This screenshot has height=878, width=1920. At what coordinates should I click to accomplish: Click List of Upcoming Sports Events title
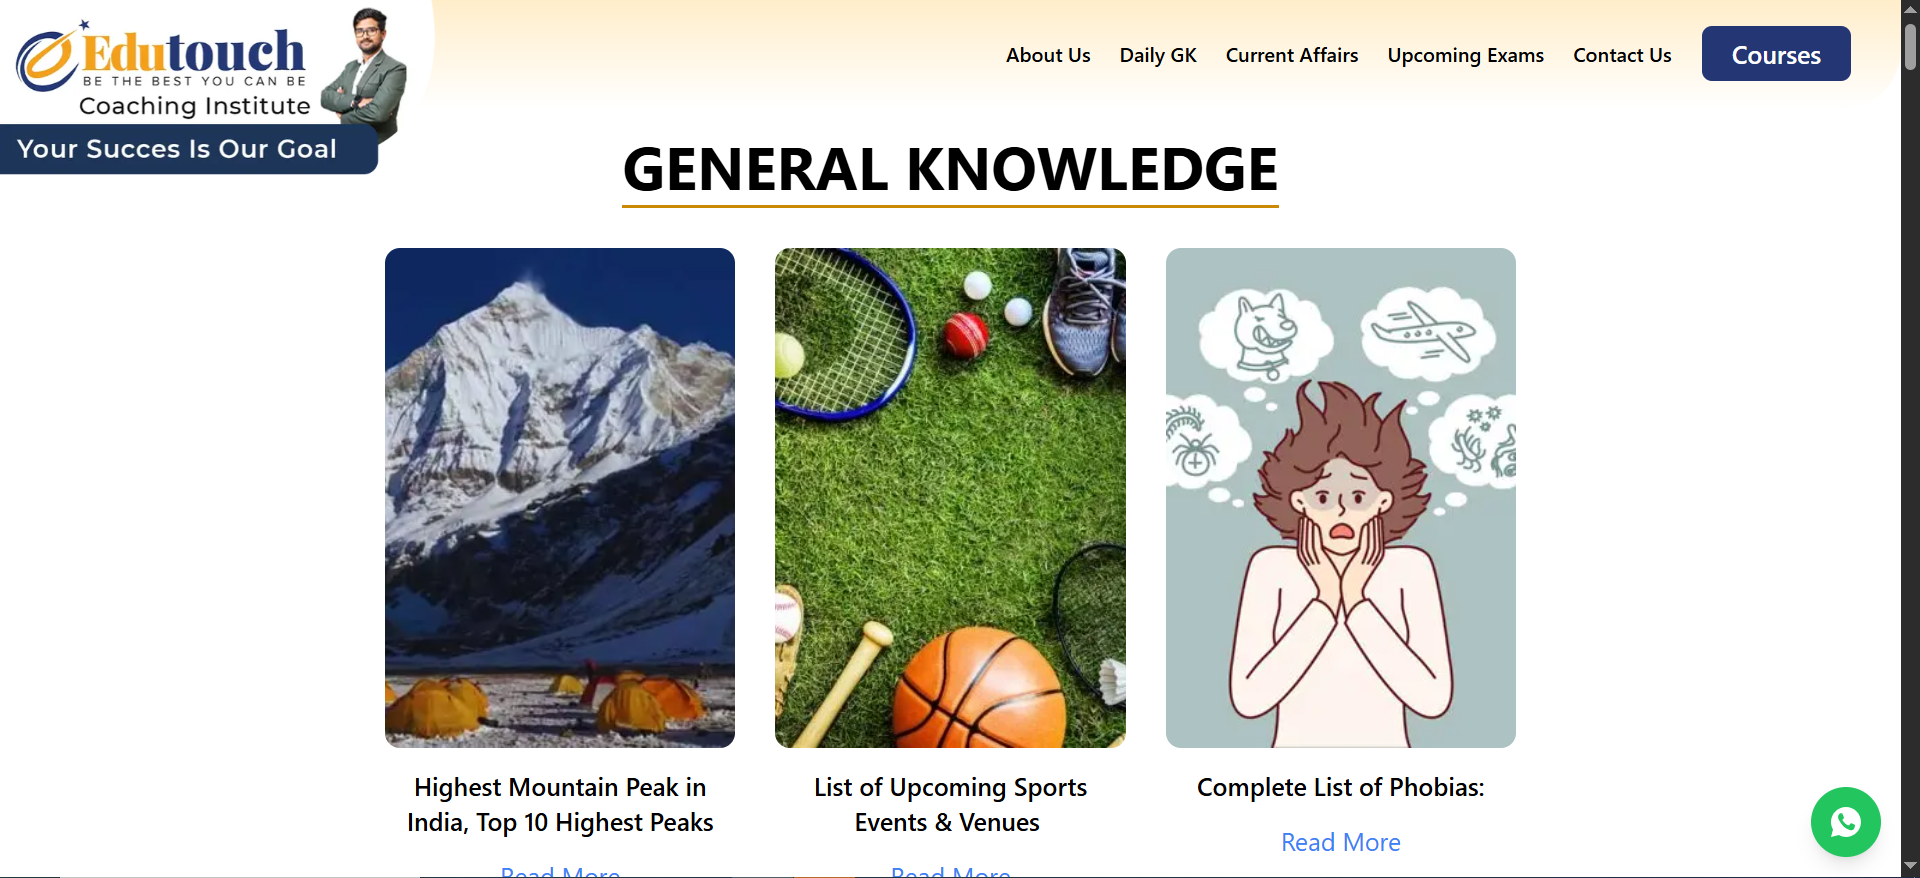950,805
